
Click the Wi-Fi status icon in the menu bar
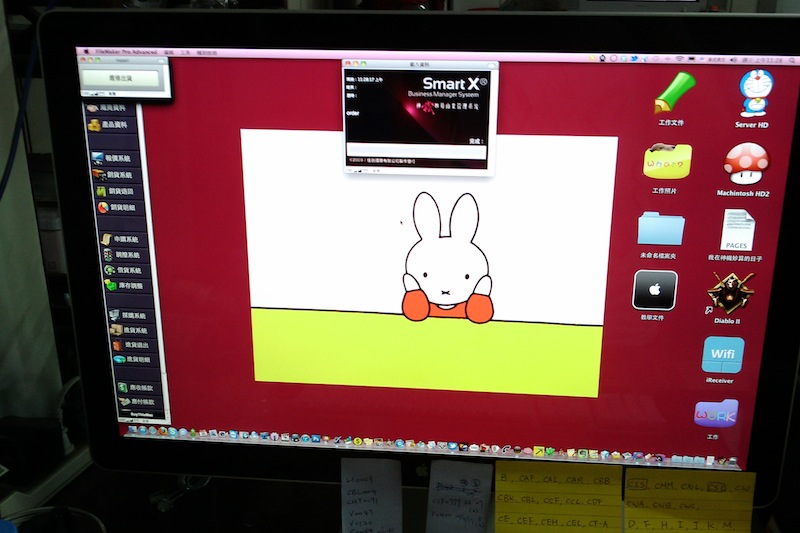[x=679, y=59]
